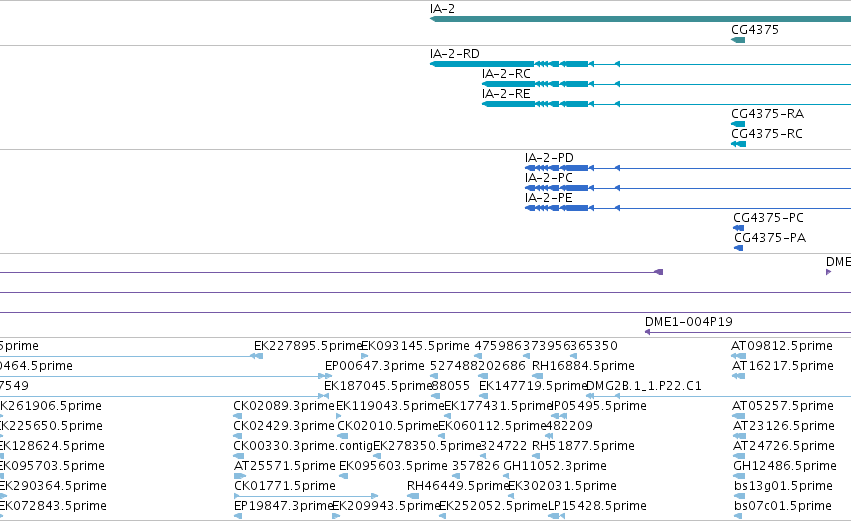
Task: Click the EK302031.5prime EST label
Action: (x=562, y=486)
